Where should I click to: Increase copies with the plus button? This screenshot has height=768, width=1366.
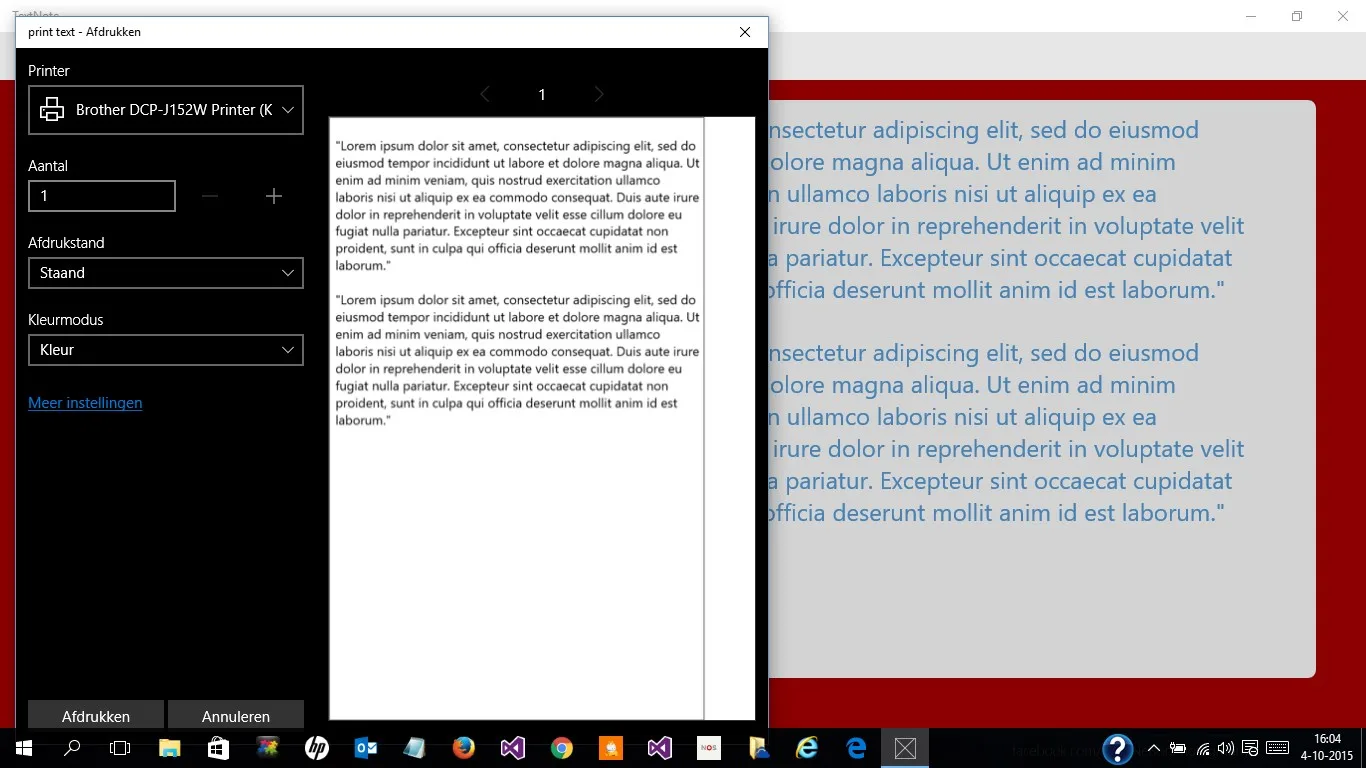tap(274, 196)
